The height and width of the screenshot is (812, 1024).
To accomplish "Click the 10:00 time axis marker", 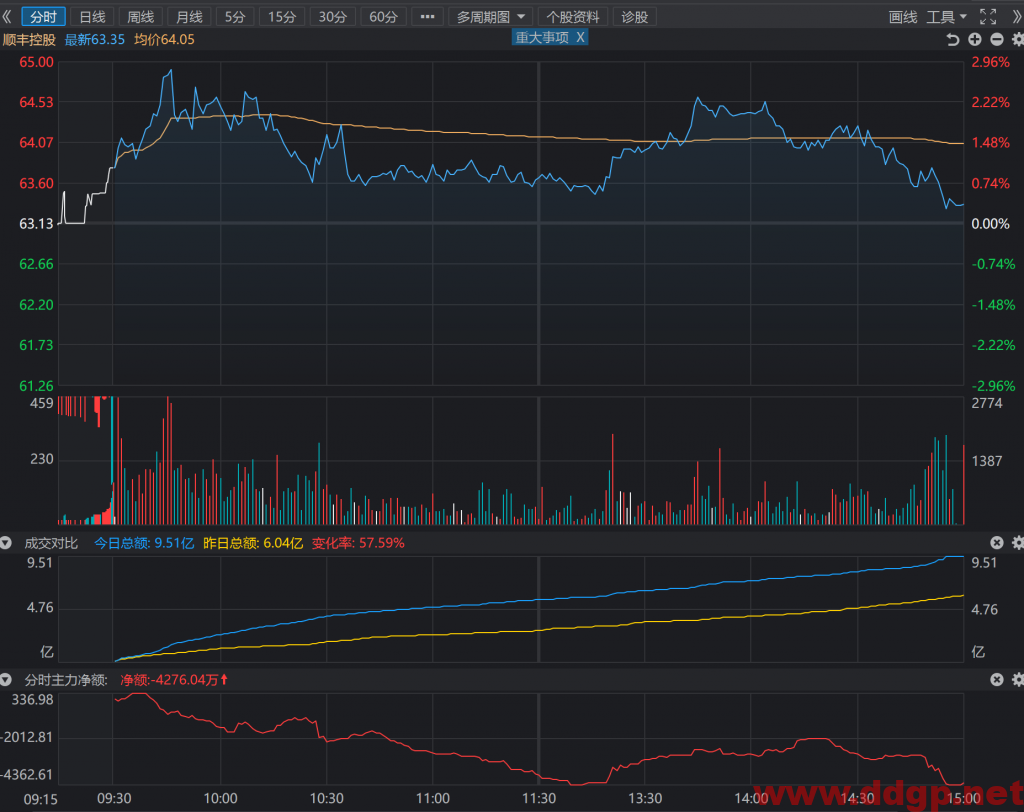I will [221, 799].
